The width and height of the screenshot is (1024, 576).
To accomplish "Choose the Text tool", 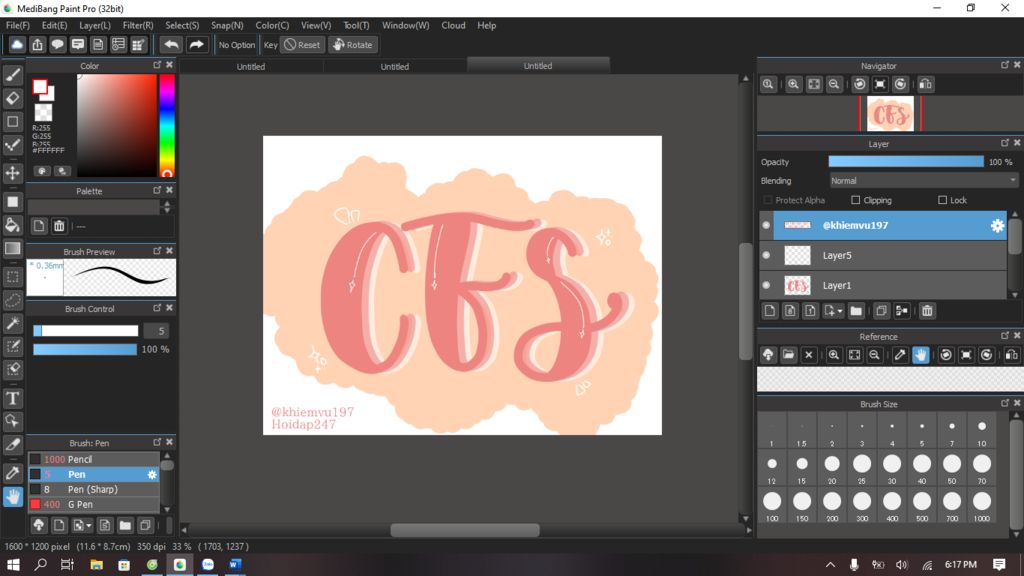I will pyautogui.click(x=13, y=398).
